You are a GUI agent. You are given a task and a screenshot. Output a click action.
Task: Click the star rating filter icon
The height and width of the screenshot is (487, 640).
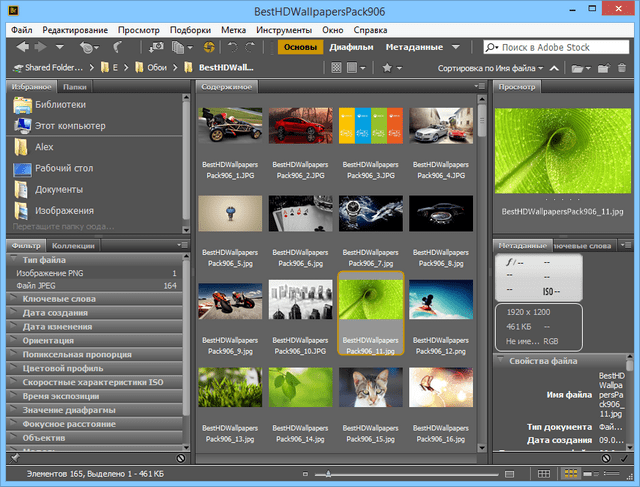[387, 68]
